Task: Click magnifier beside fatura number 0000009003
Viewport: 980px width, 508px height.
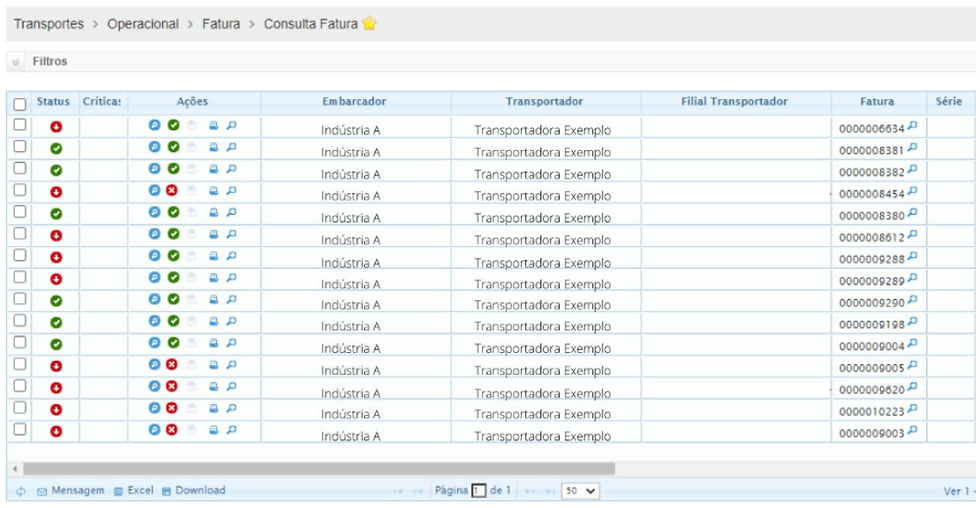Action: (x=912, y=431)
